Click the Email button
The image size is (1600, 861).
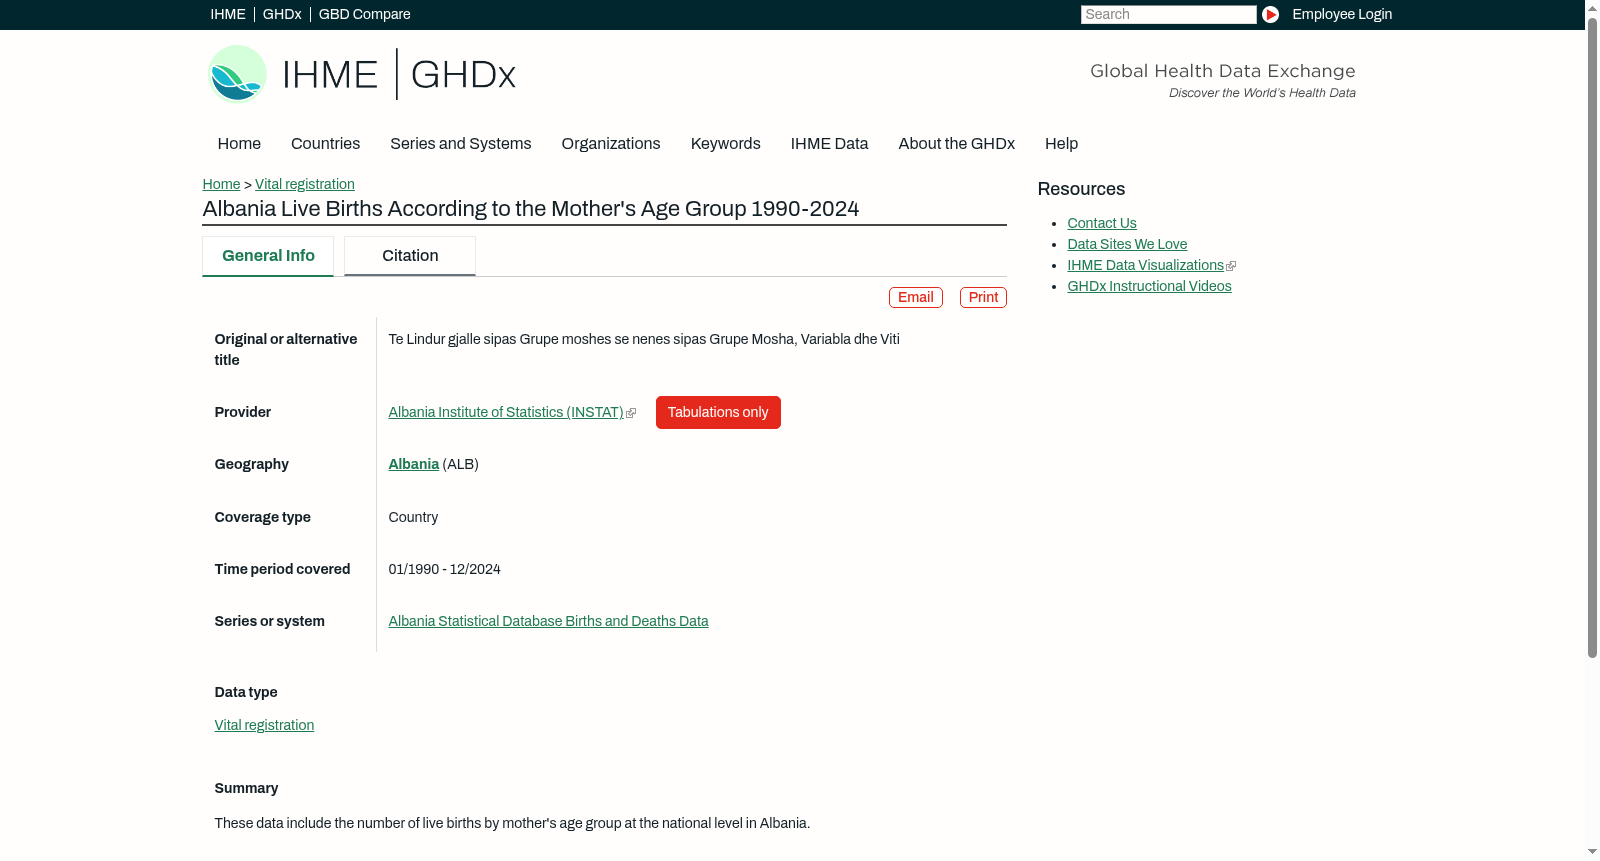[x=916, y=298]
